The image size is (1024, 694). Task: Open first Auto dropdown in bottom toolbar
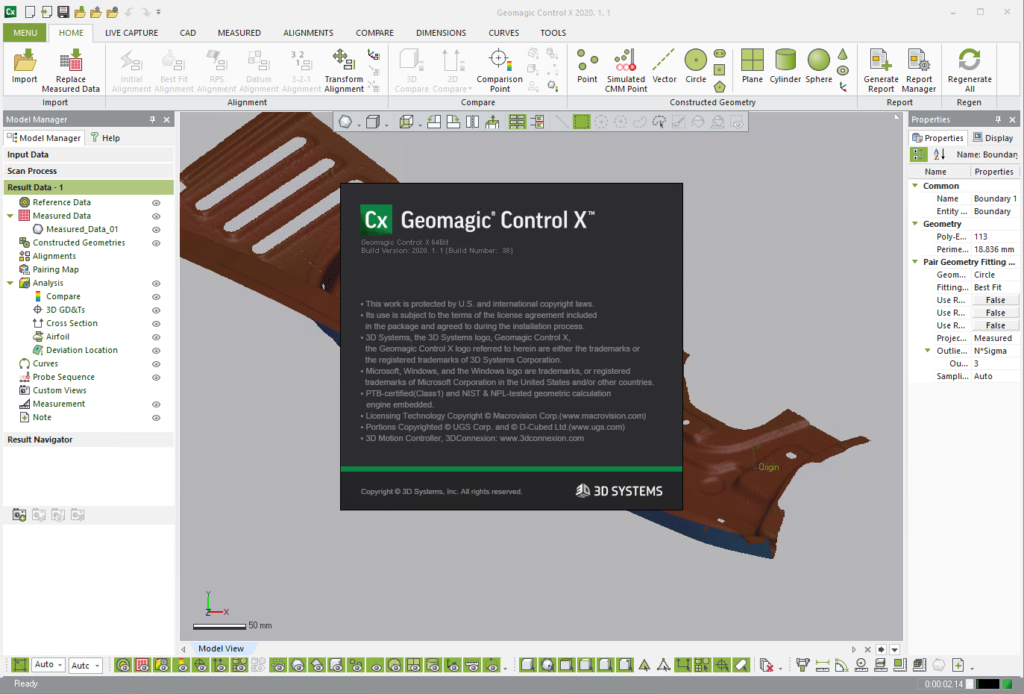click(x=48, y=665)
